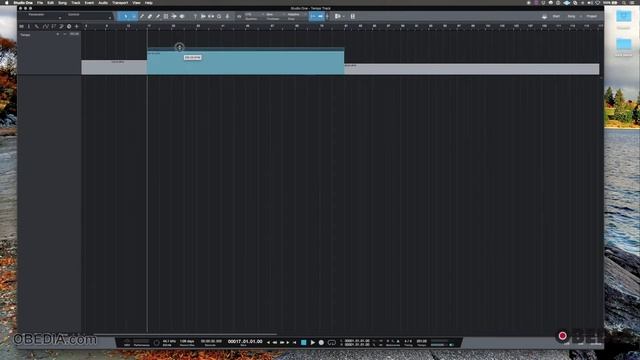Viewport: 640px width, 360px height.
Task: Open the View menu
Action: pos(136,2)
